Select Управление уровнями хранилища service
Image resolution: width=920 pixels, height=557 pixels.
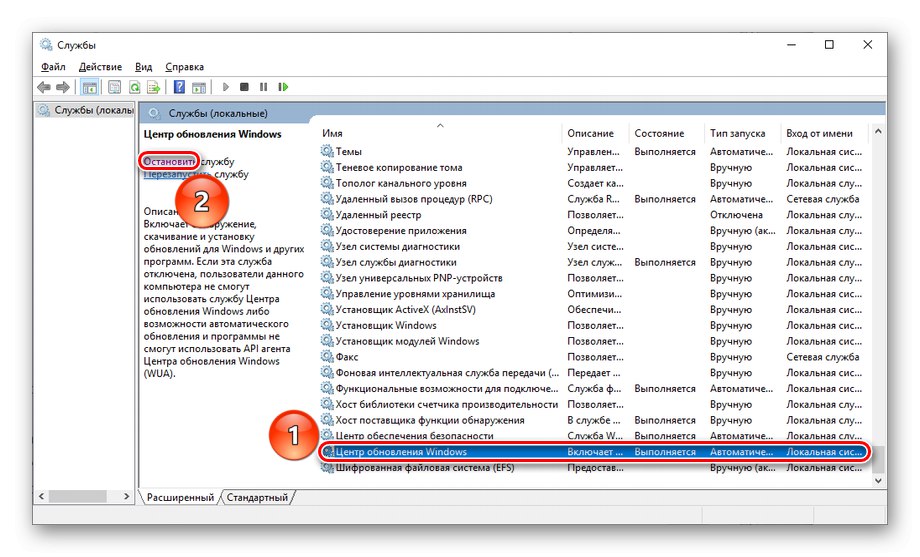pyautogui.click(x=594, y=294)
